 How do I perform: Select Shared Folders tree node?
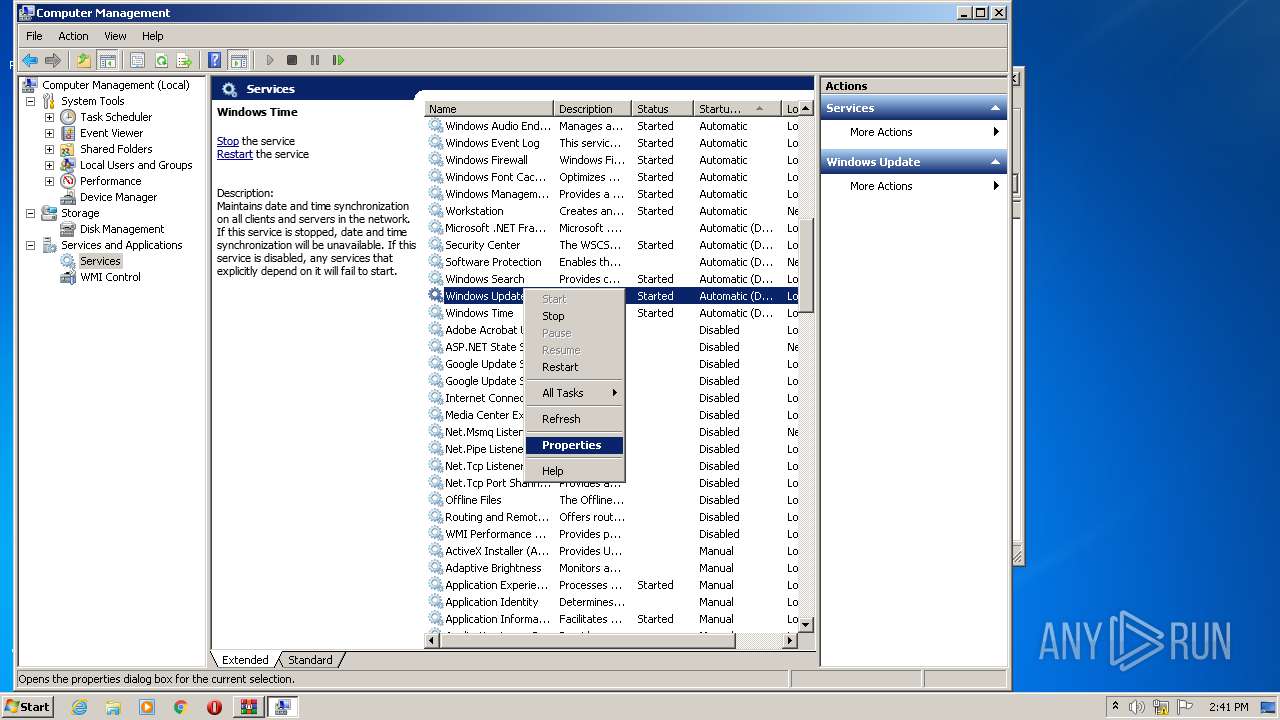click(x=116, y=149)
